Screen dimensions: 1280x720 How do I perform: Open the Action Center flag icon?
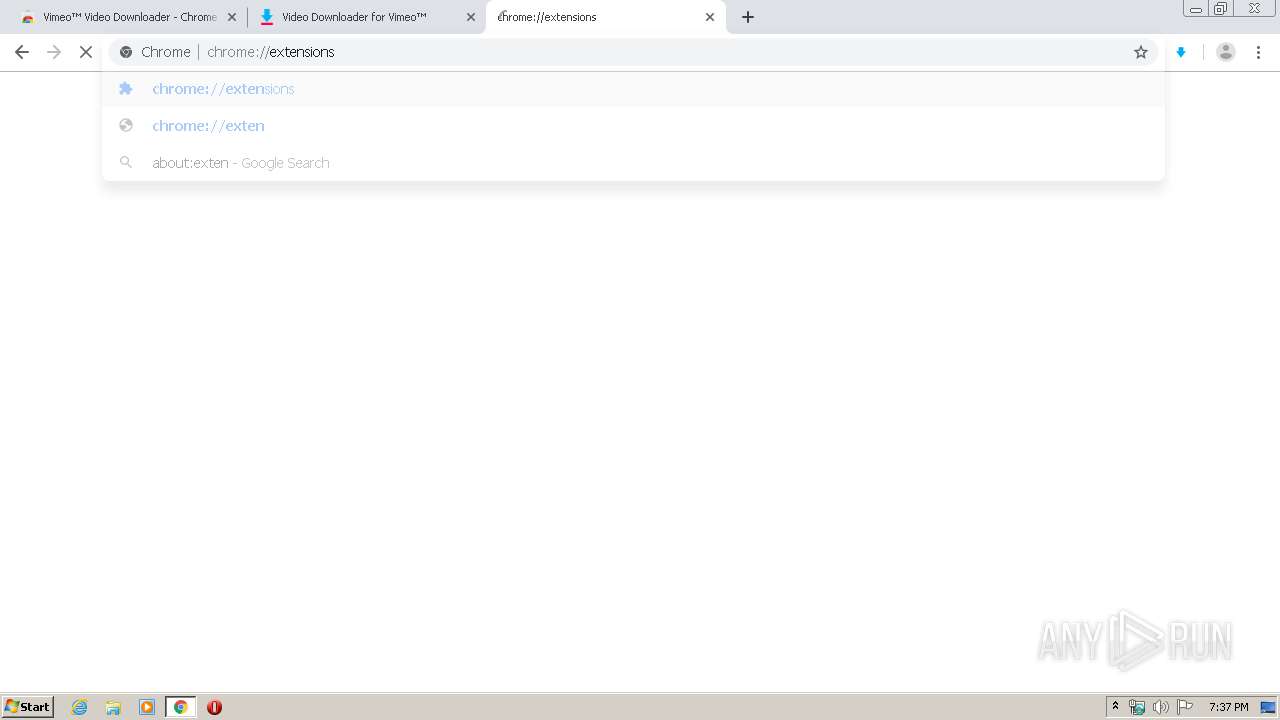pyautogui.click(x=1186, y=707)
